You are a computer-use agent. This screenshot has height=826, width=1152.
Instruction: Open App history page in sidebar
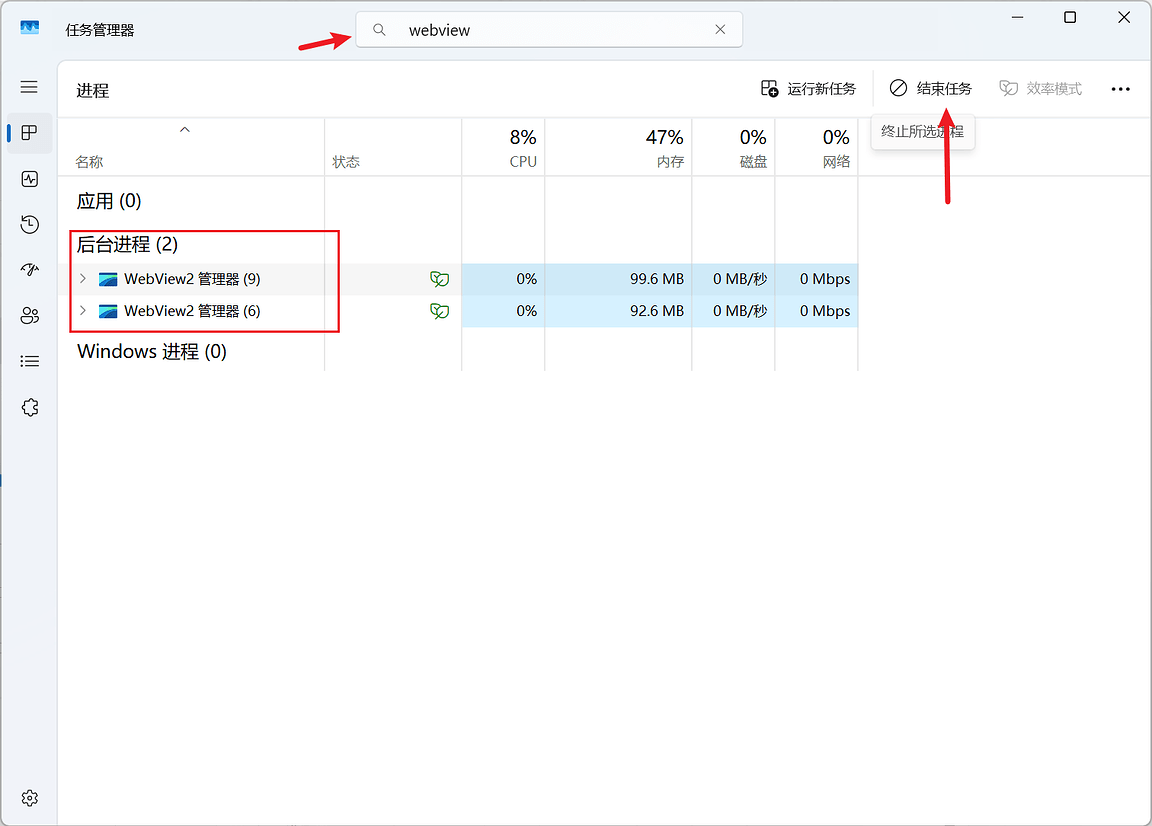[x=29, y=225]
